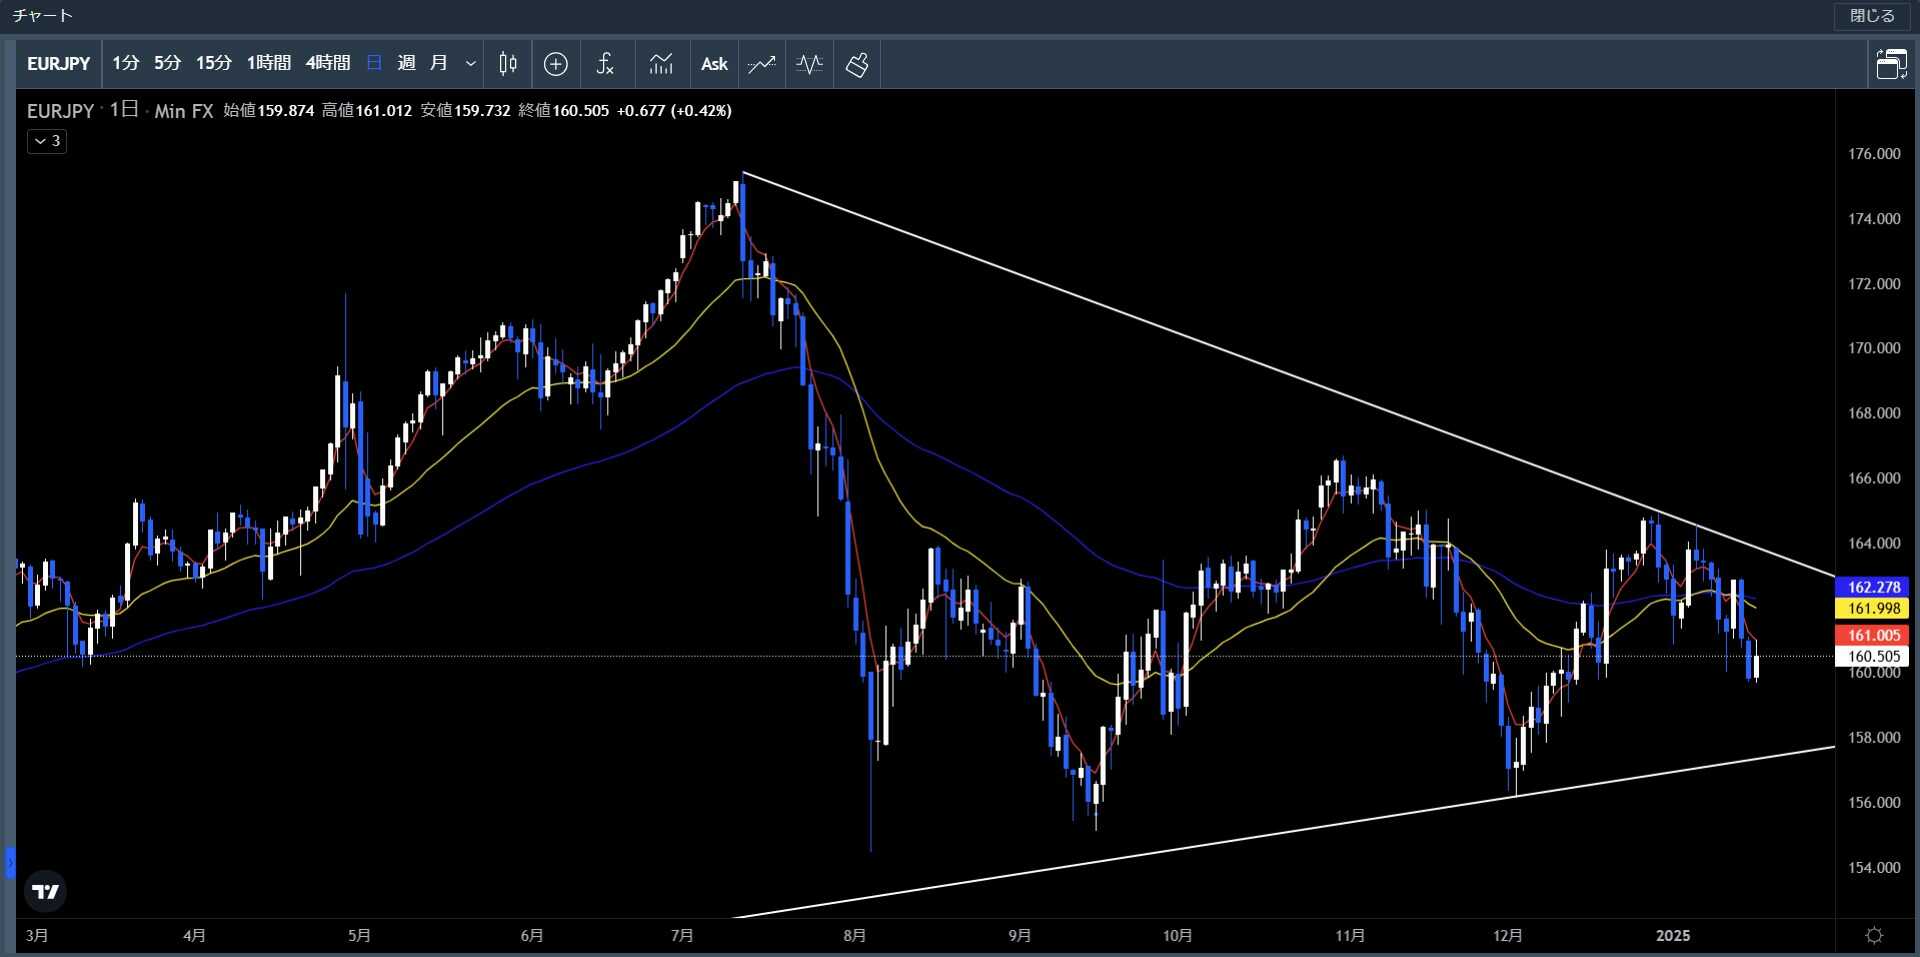The height and width of the screenshot is (957, 1920).
Task: Click 176.000 on the price axis
Action: click(1874, 154)
